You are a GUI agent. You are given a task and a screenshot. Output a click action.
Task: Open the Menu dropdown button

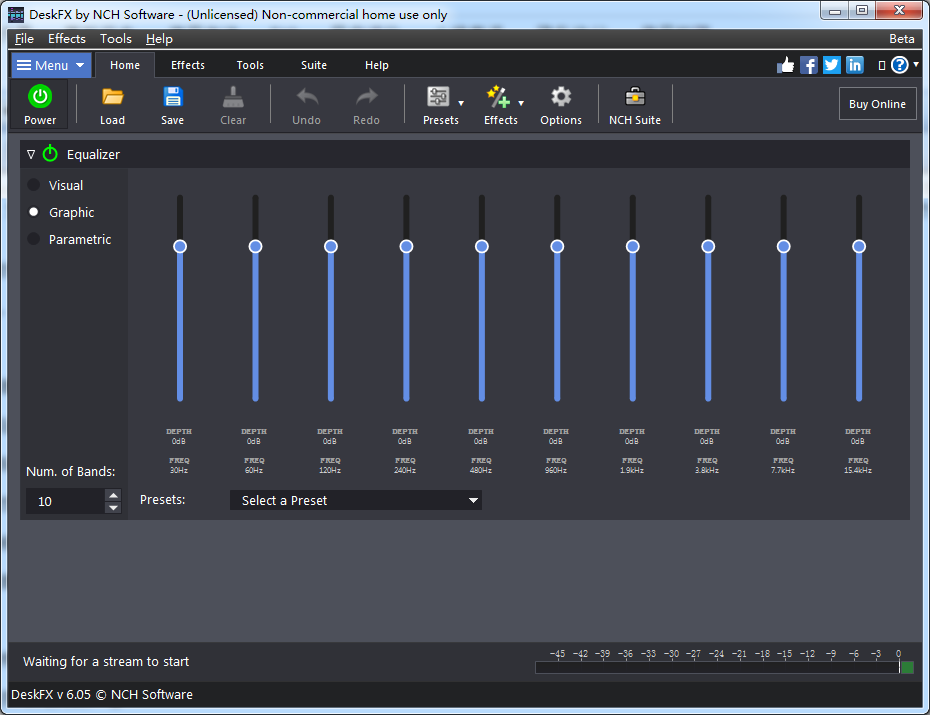coord(50,64)
